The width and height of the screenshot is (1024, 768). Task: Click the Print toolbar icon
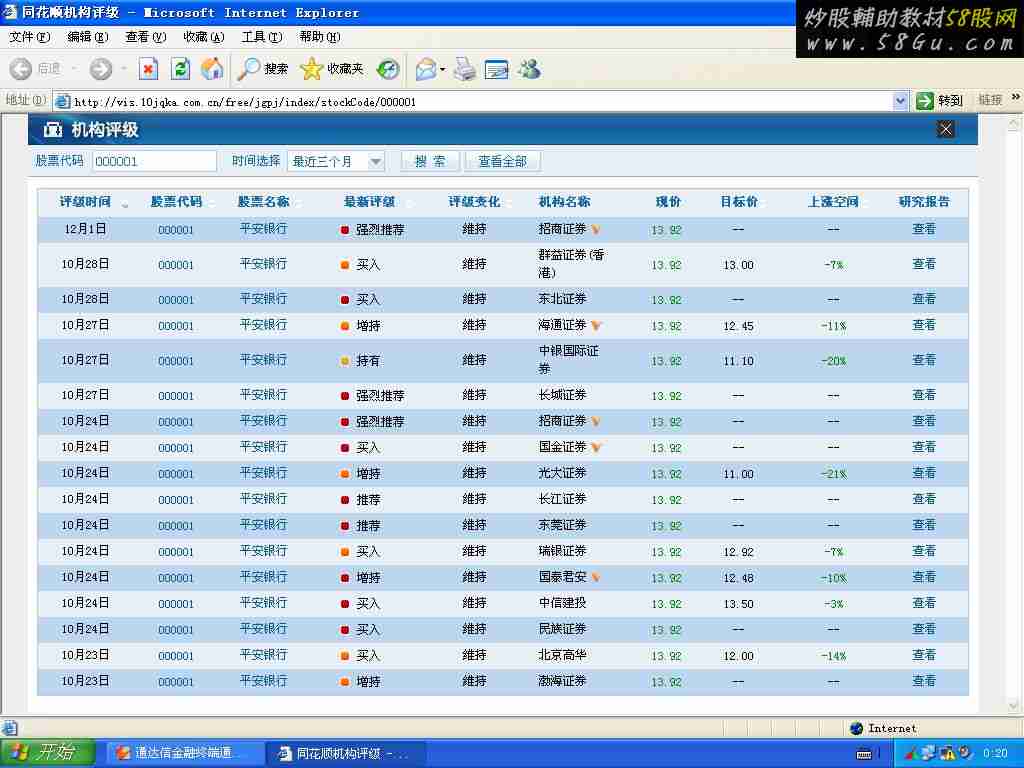tap(465, 69)
